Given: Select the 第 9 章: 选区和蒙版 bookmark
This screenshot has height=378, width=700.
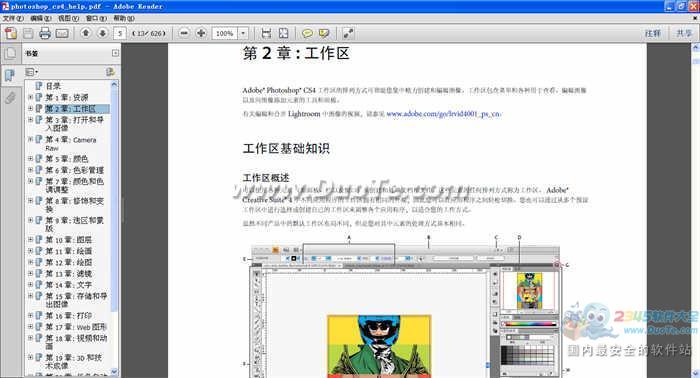Looking at the screenshot, I should (75, 224).
